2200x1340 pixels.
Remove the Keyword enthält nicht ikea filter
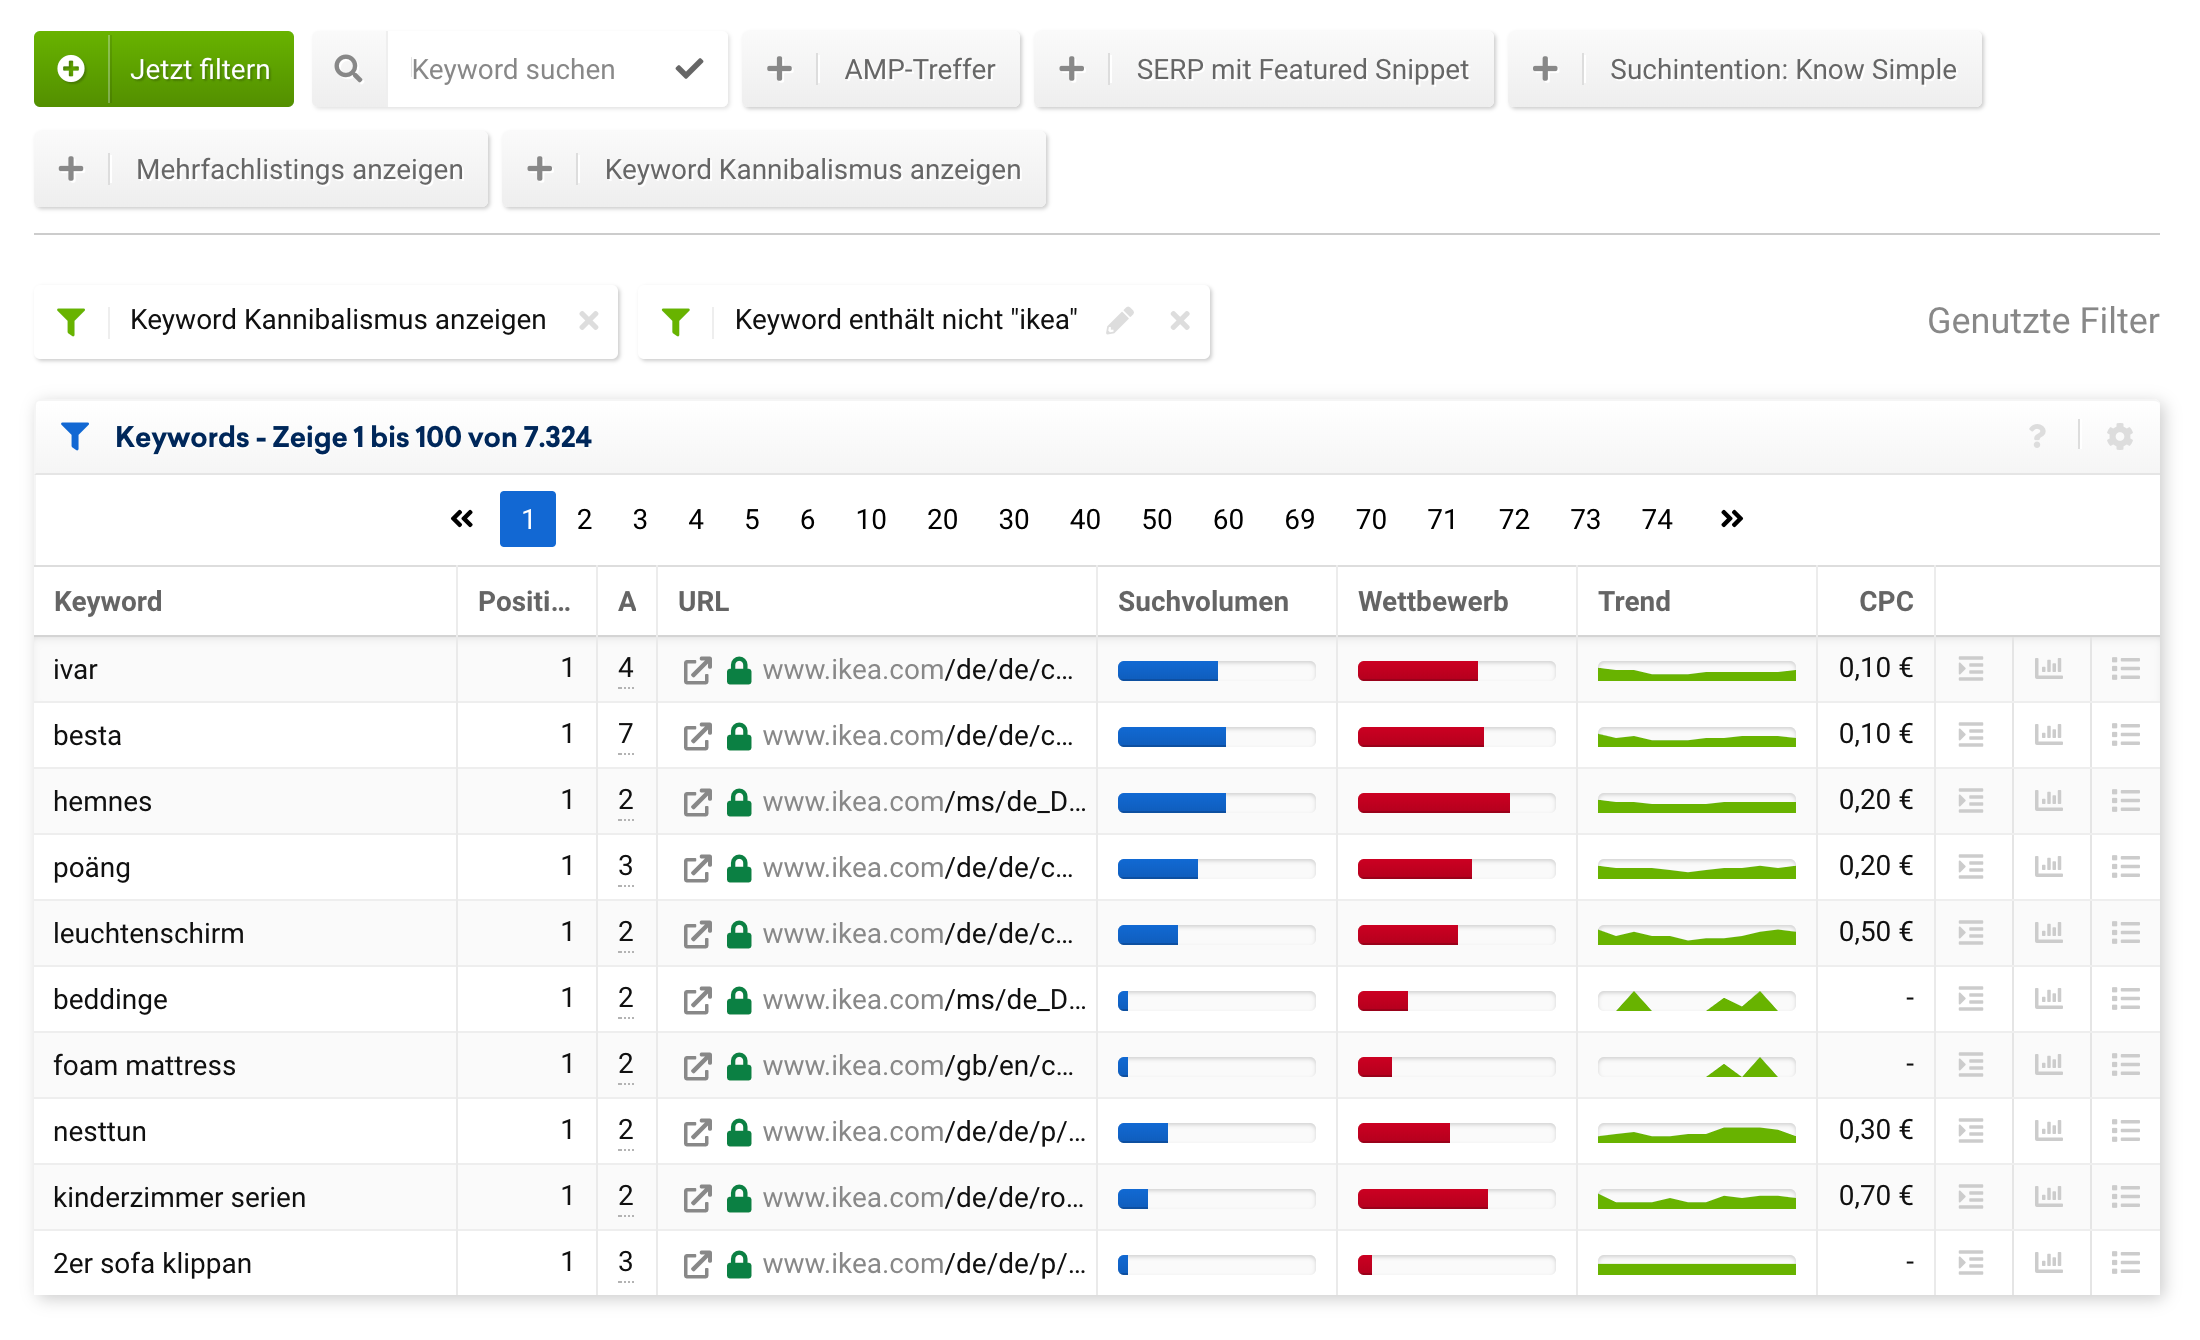point(1180,320)
